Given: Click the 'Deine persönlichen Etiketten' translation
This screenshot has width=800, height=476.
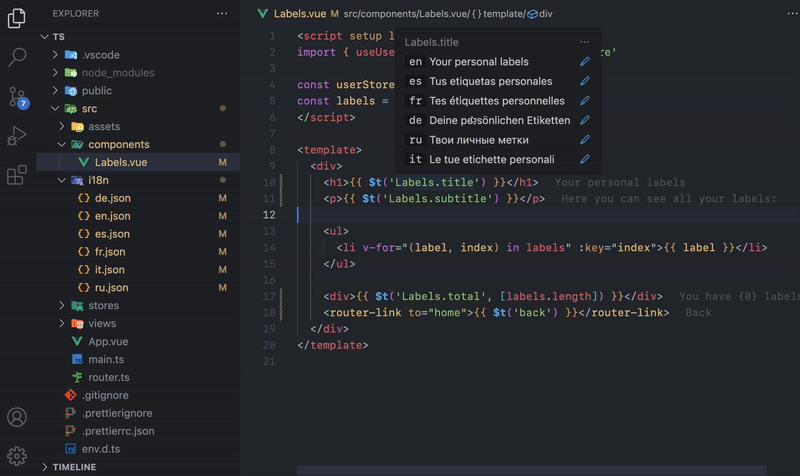Looking at the screenshot, I should (x=499, y=120).
